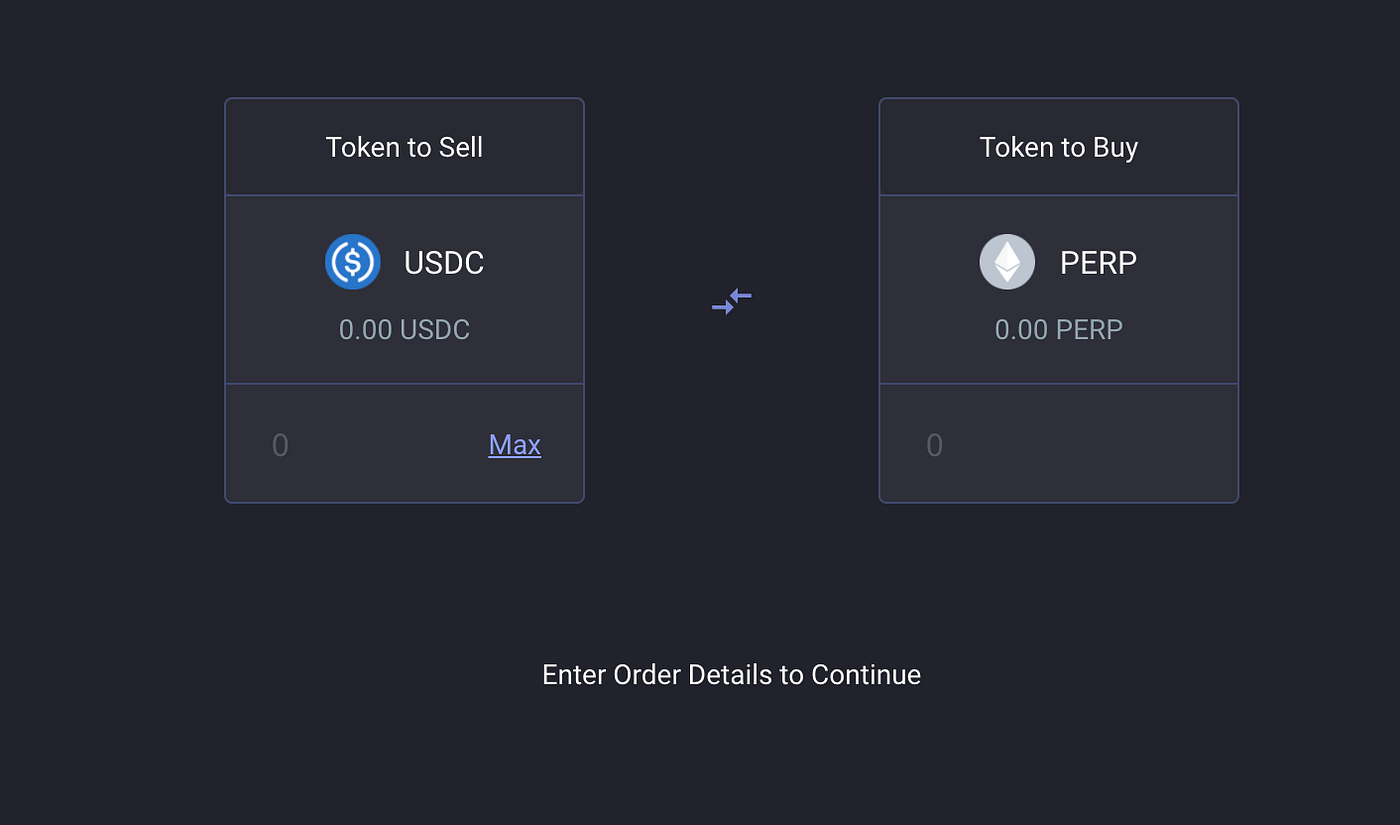
Task: Select the Token to Sell header
Action: [404, 147]
